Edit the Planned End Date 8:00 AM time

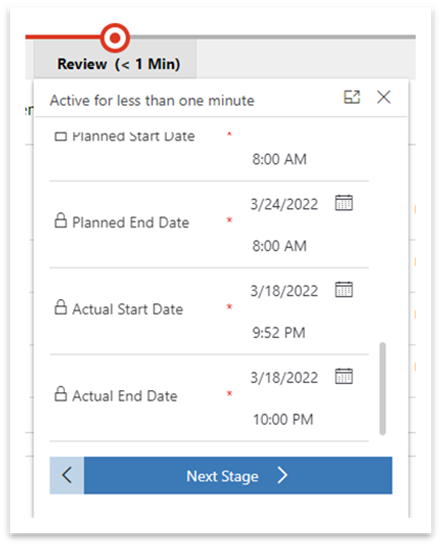[x=279, y=246]
